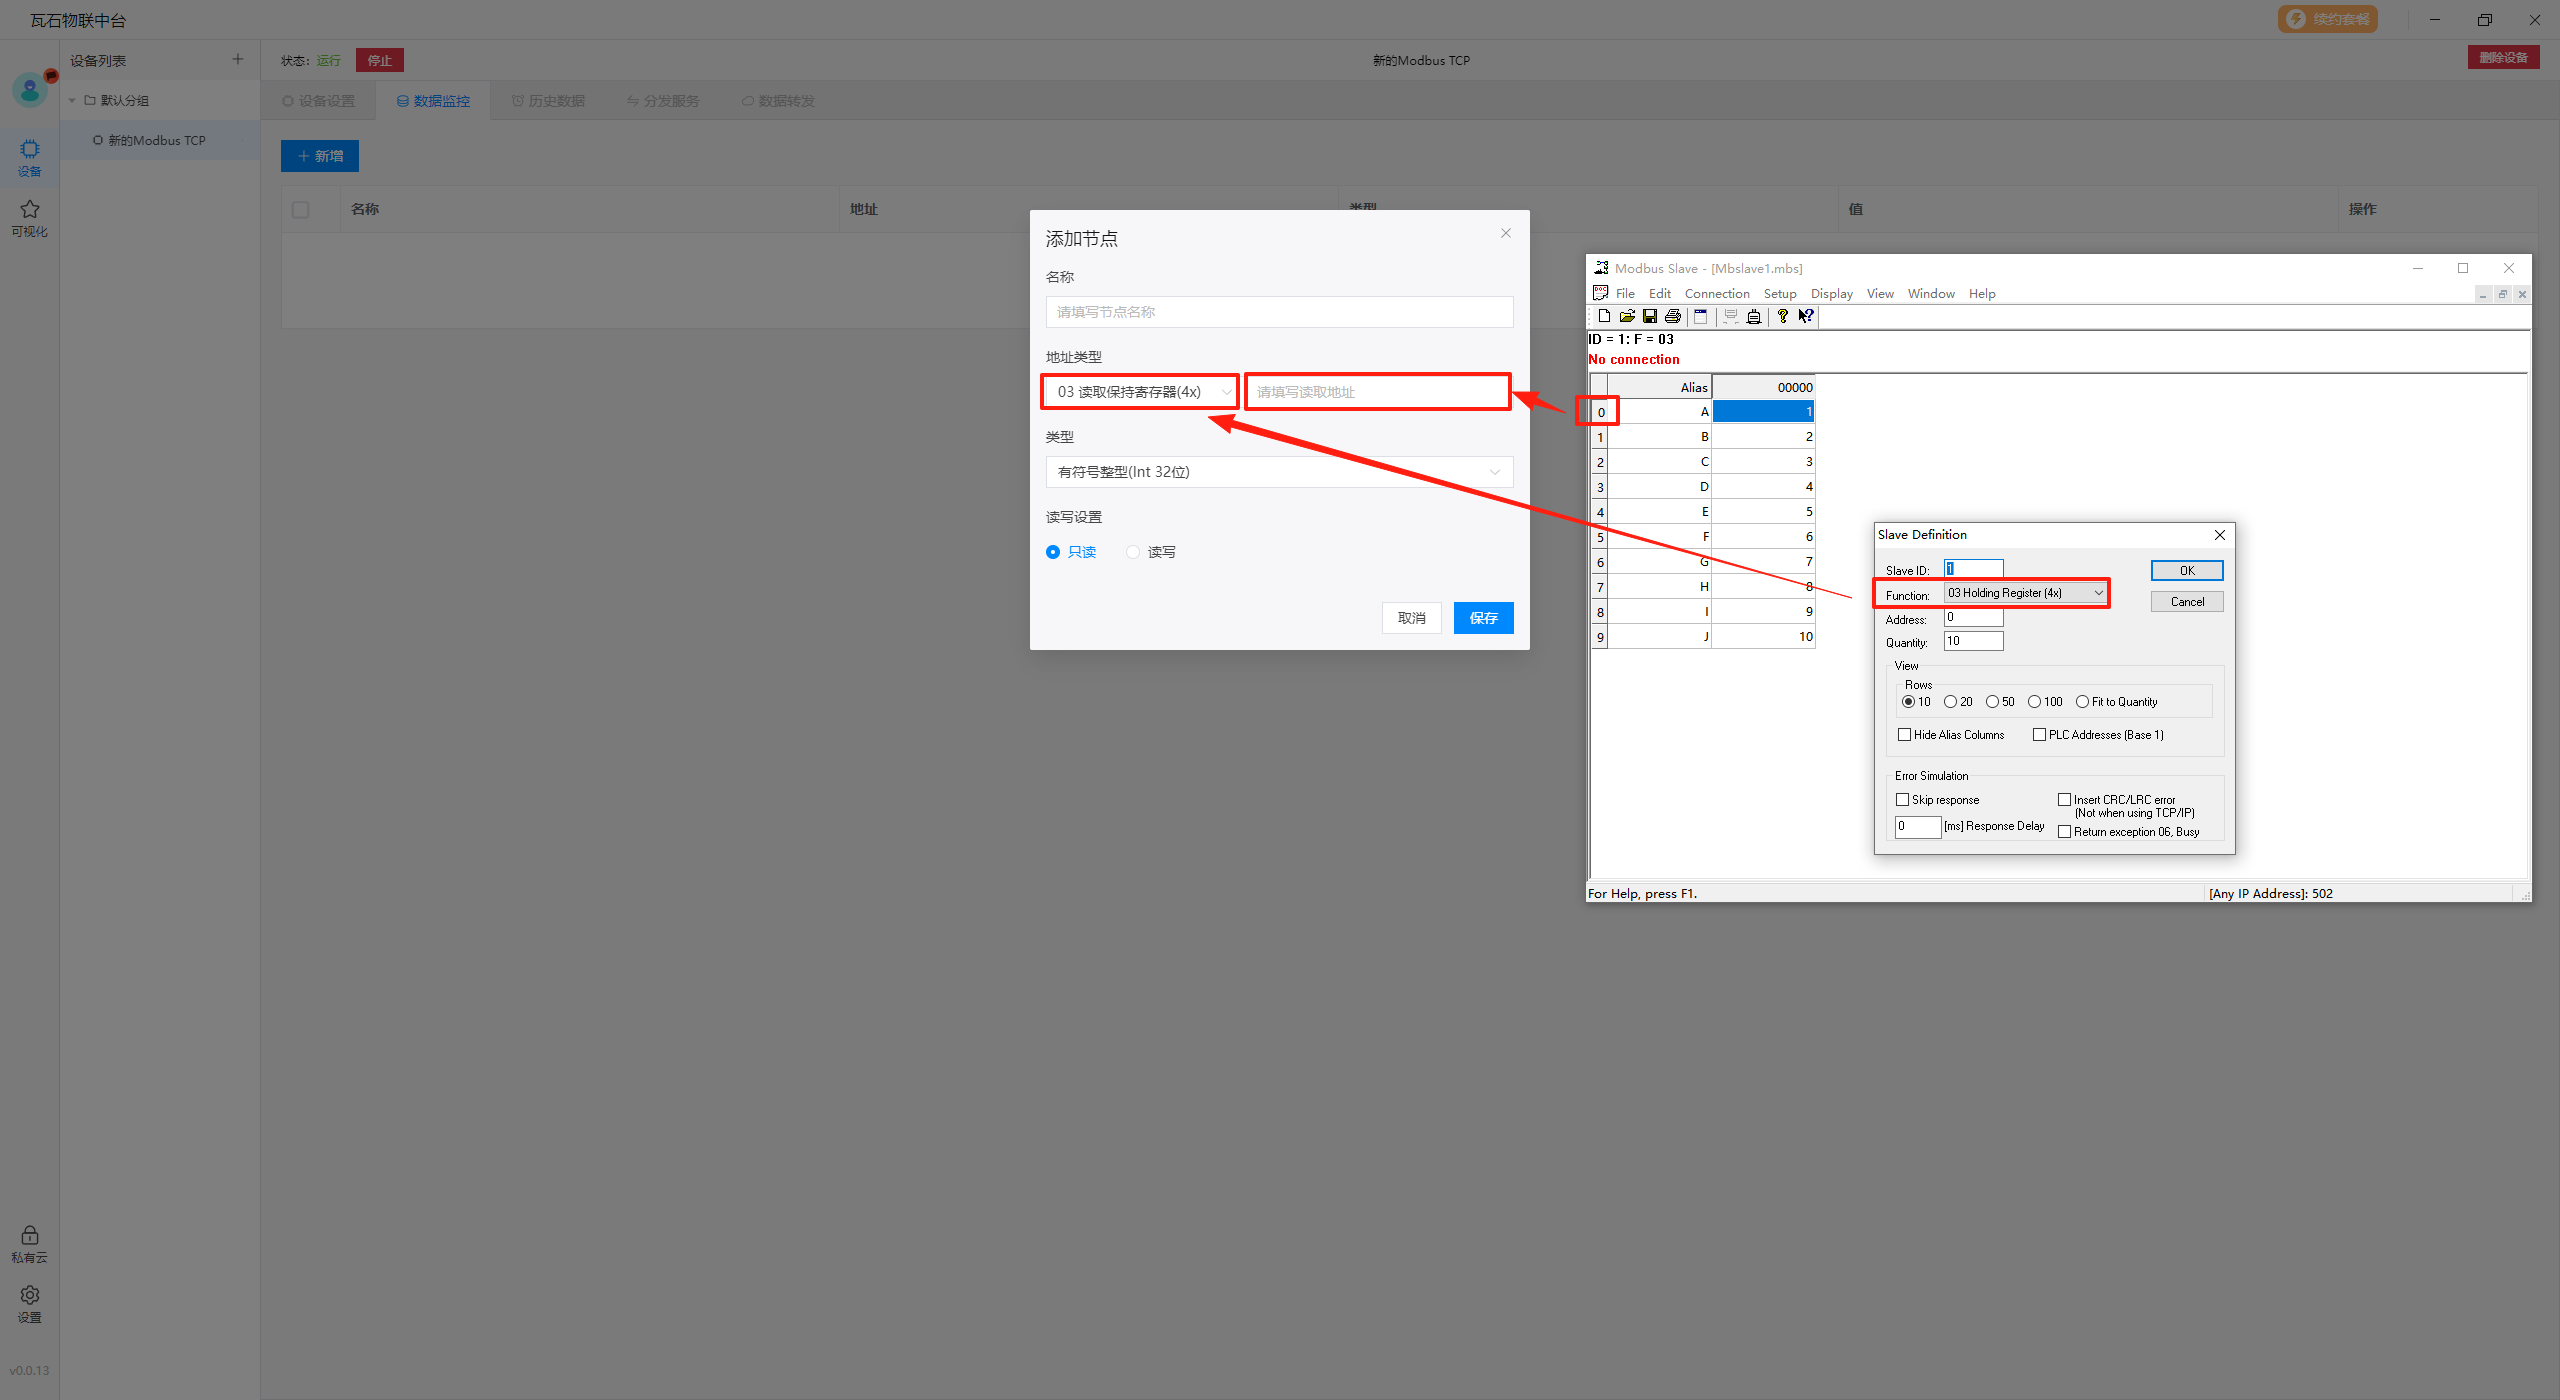2560x1400 pixels.
Task: Click the 请填写节点名称 name input field
Action: (x=1279, y=312)
